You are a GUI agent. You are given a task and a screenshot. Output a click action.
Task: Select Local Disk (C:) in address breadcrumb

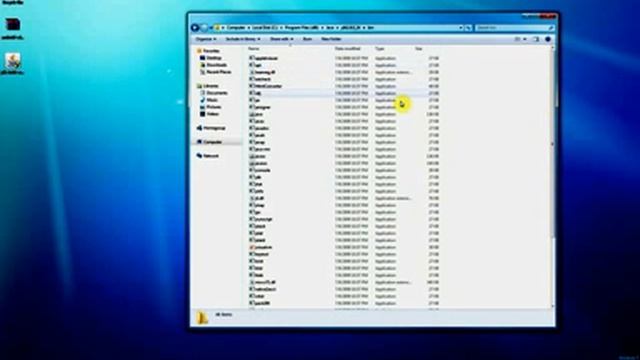click(265, 28)
